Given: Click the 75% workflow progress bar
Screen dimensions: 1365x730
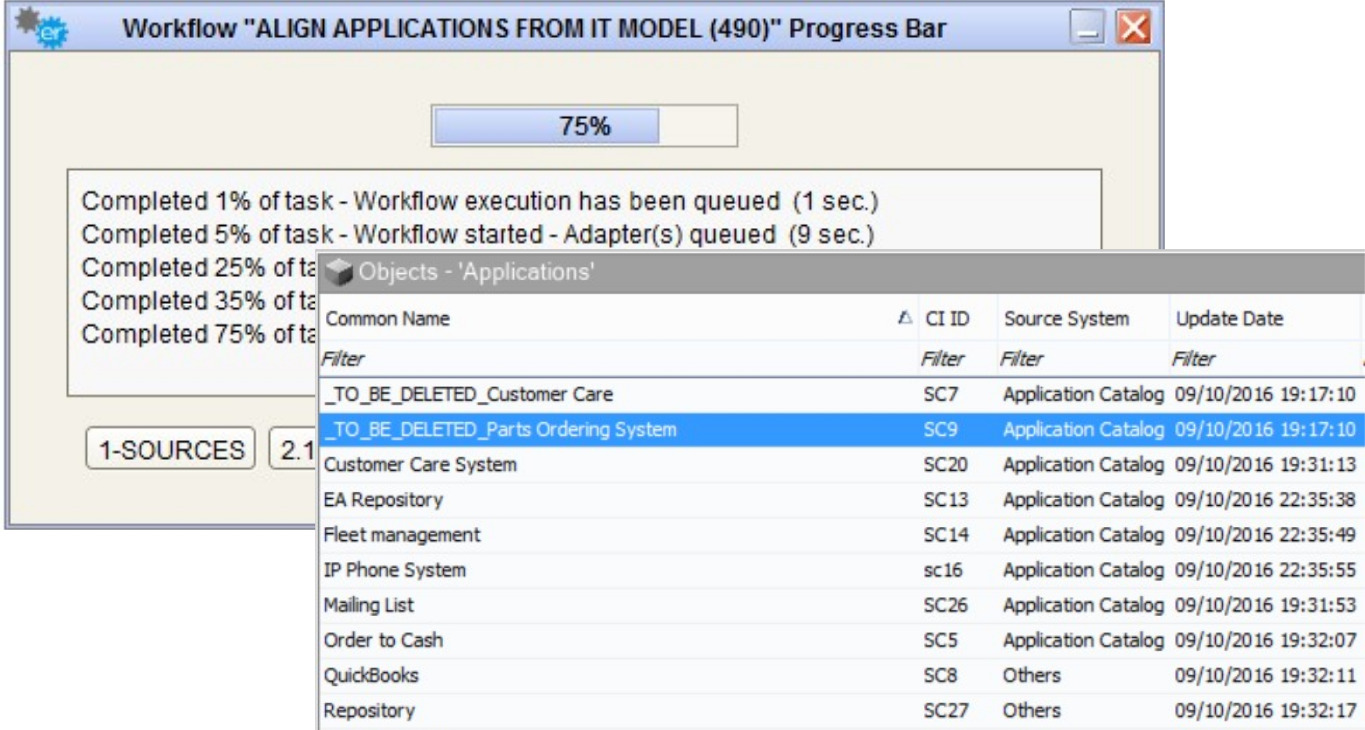Looking at the screenshot, I should click(584, 127).
